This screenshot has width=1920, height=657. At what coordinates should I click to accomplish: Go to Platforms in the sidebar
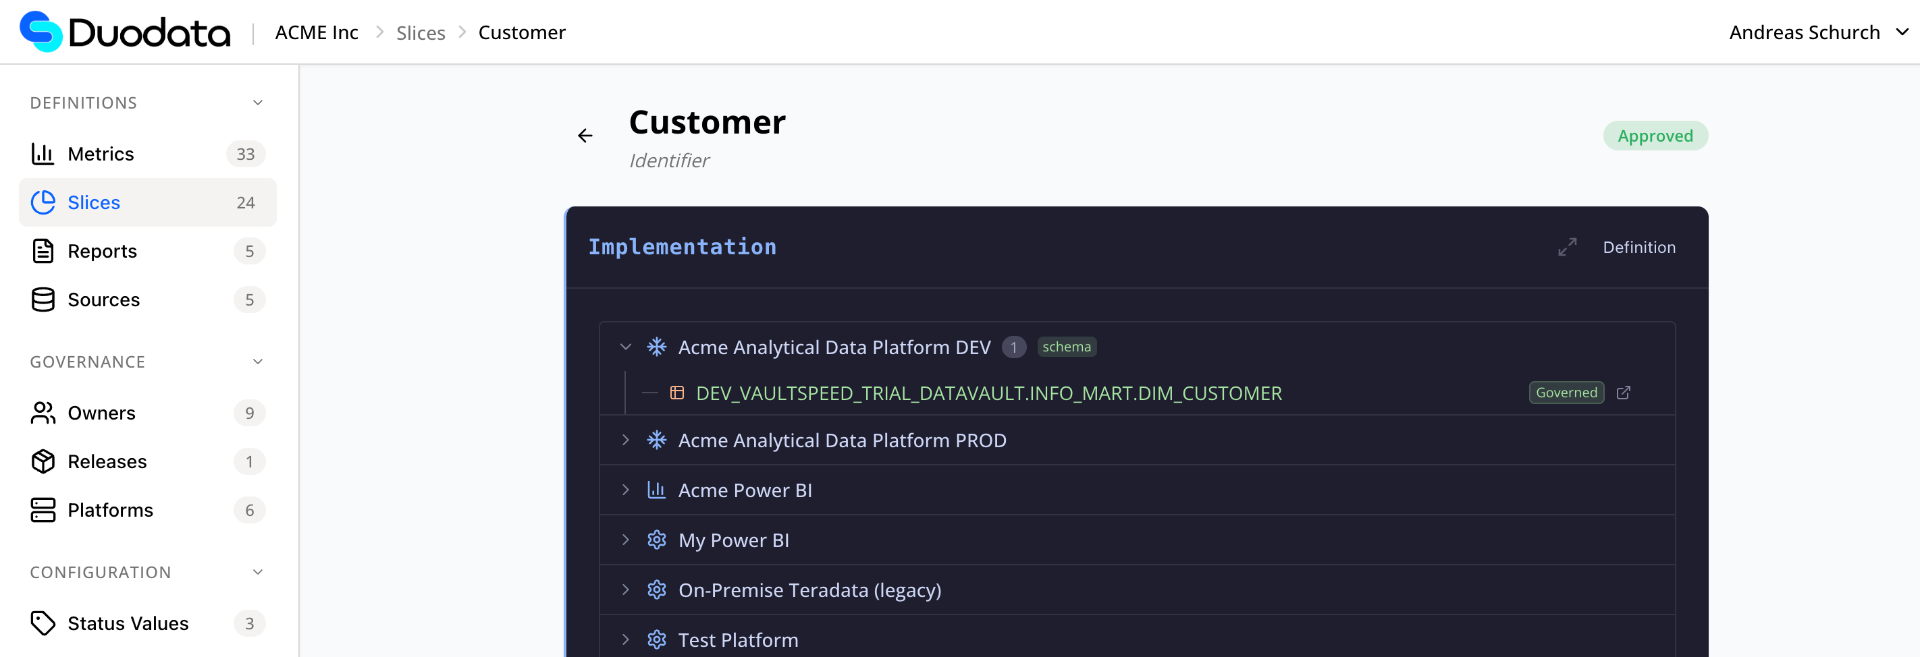110,510
